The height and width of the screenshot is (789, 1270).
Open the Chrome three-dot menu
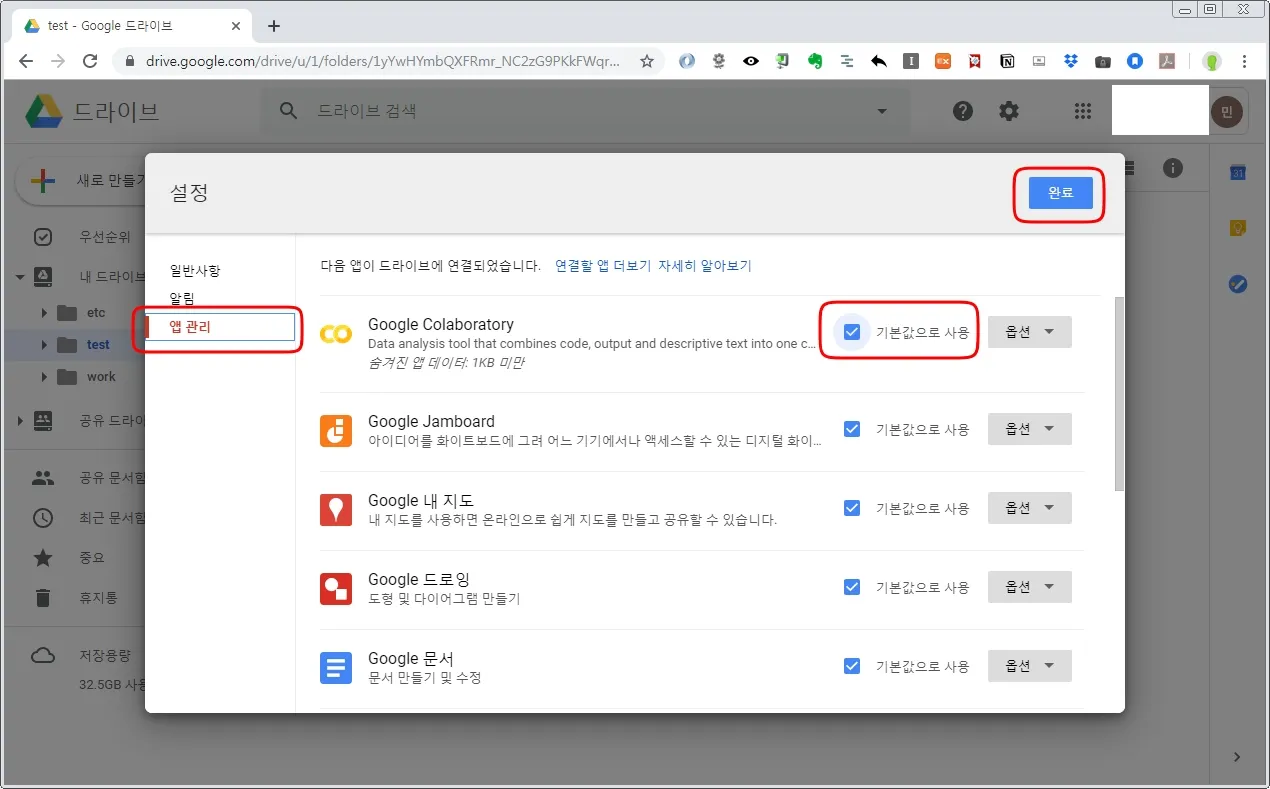coord(1244,61)
